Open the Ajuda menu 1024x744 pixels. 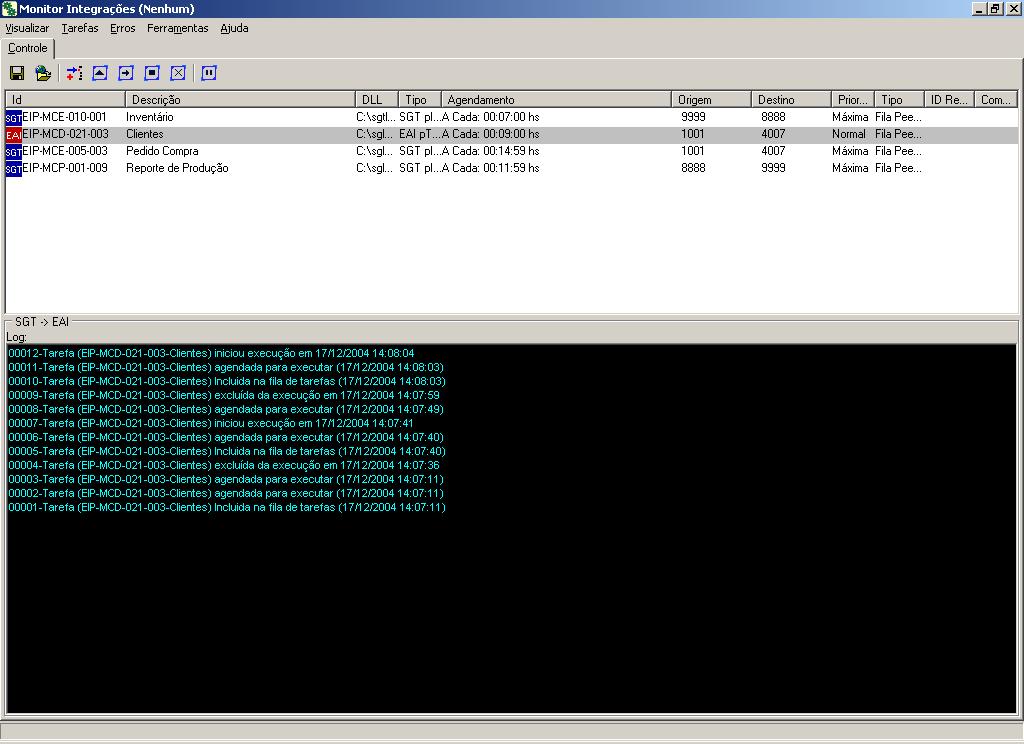(234, 28)
